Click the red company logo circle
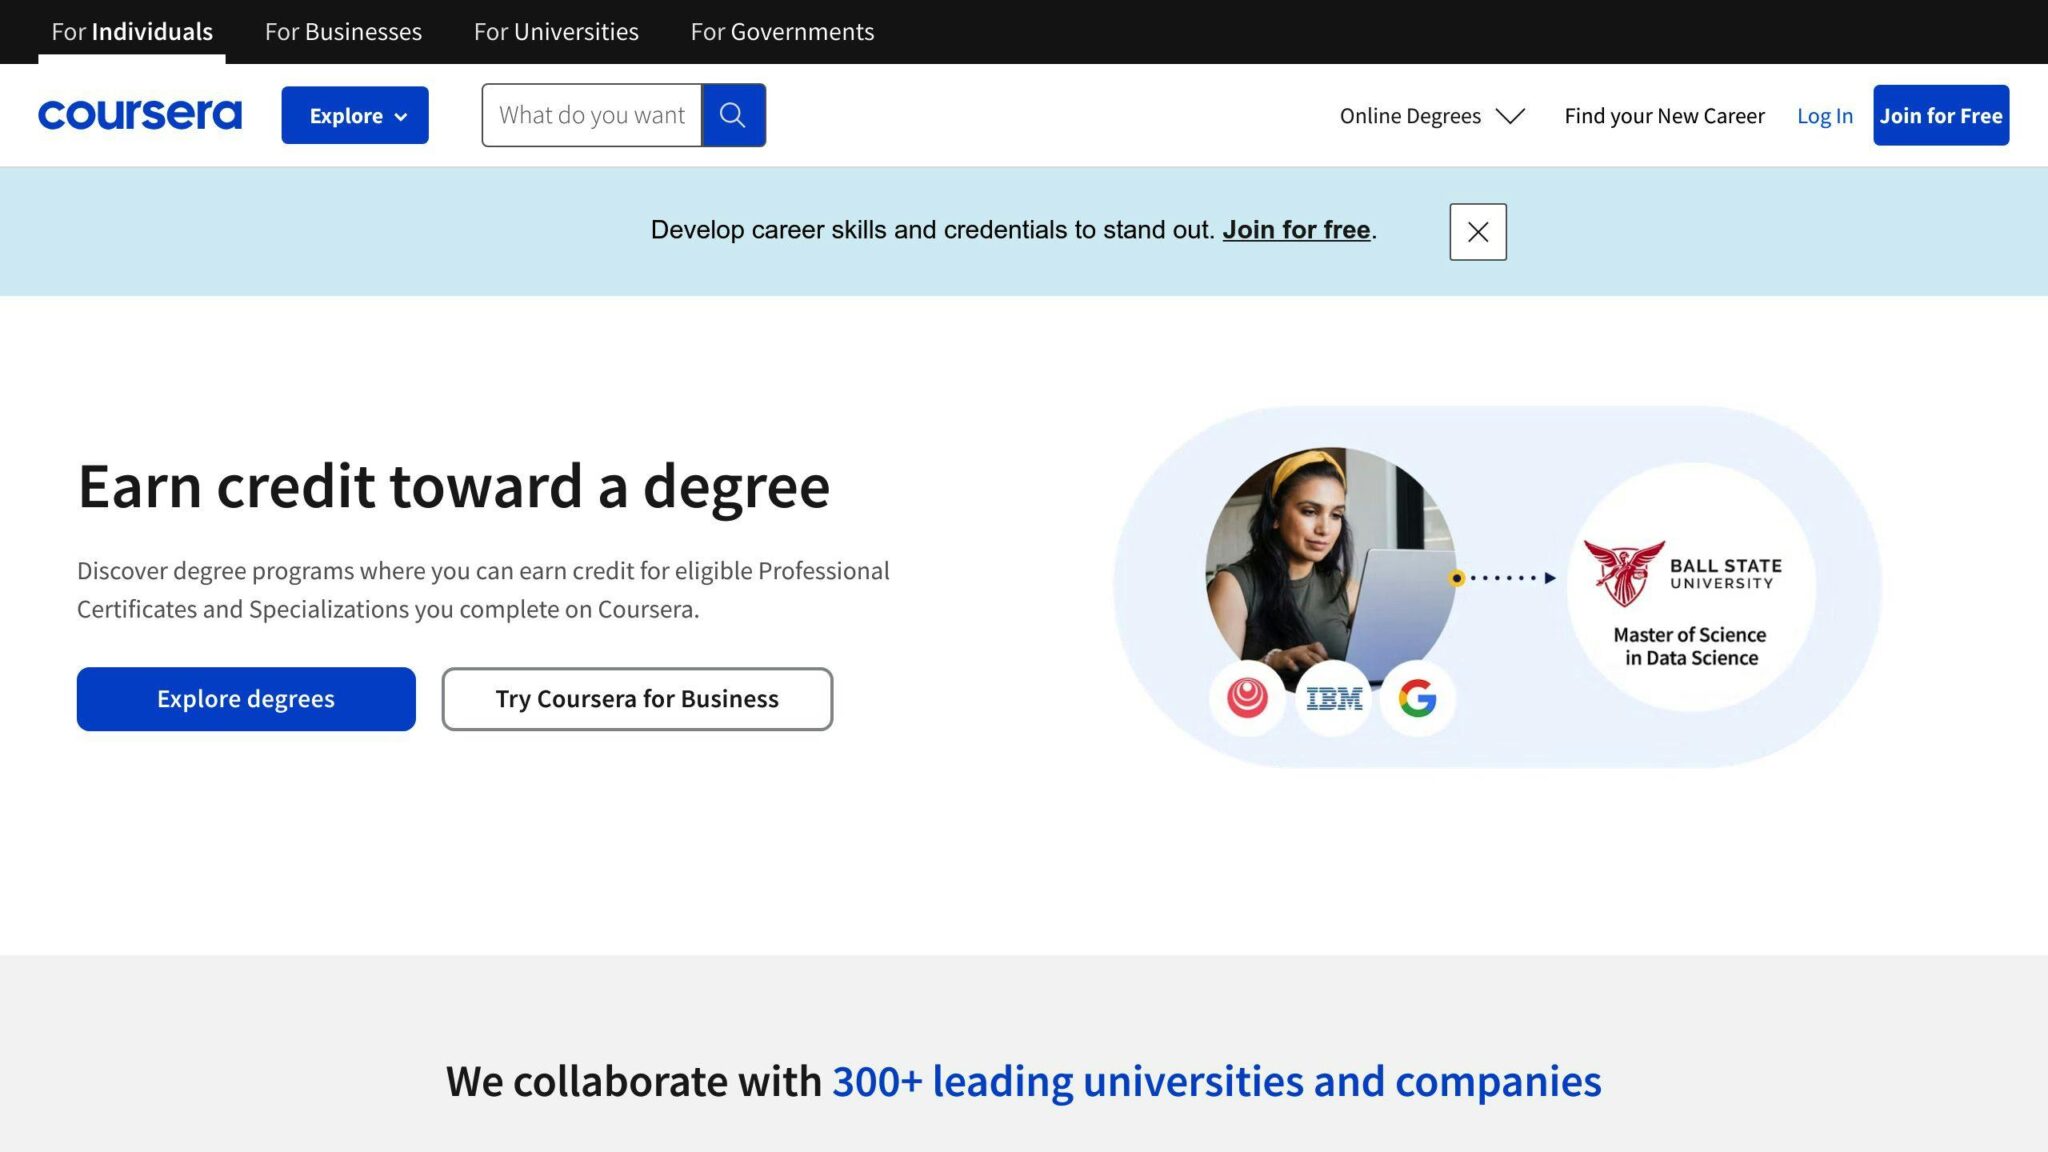 pyautogui.click(x=1246, y=698)
